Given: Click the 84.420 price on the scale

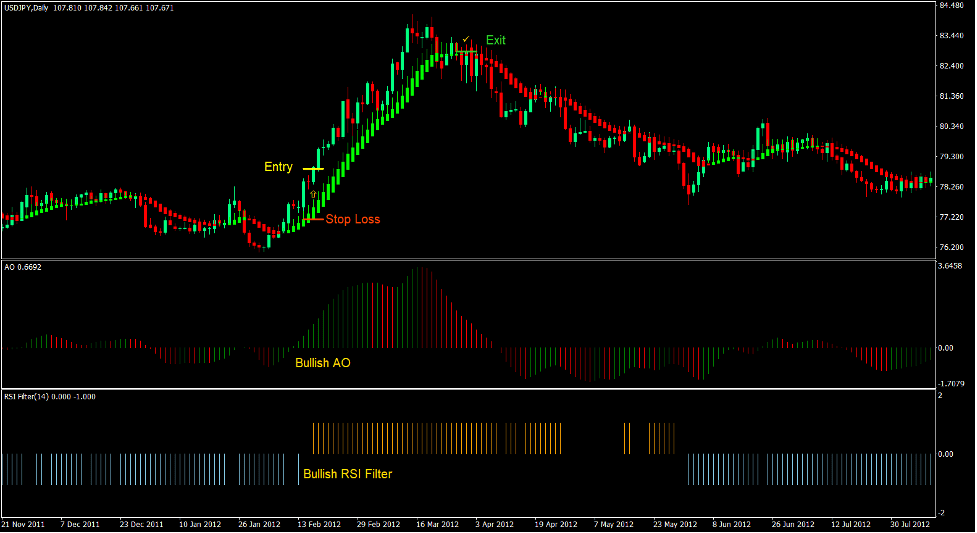Looking at the screenshot, I should 951,5.
